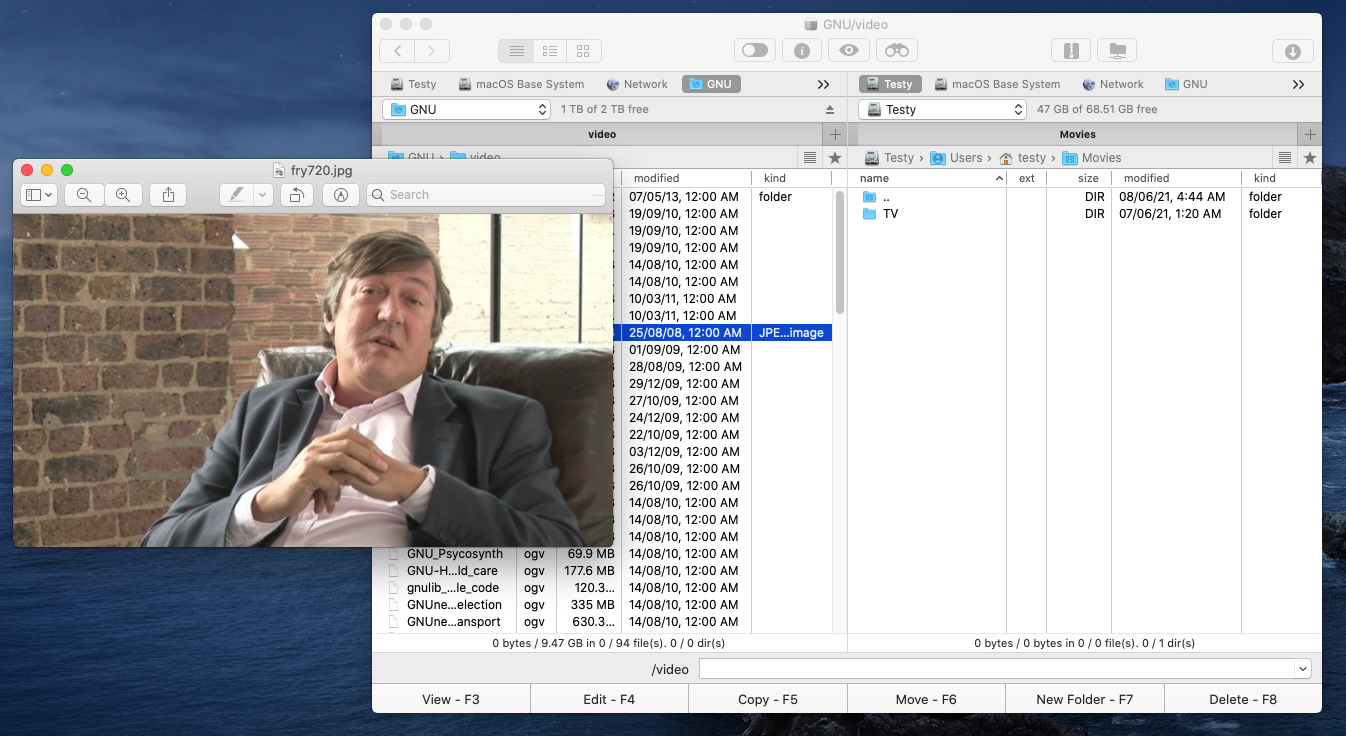Sort left pane by kind column
1346x736 pixels.
[x=791, y=178]
